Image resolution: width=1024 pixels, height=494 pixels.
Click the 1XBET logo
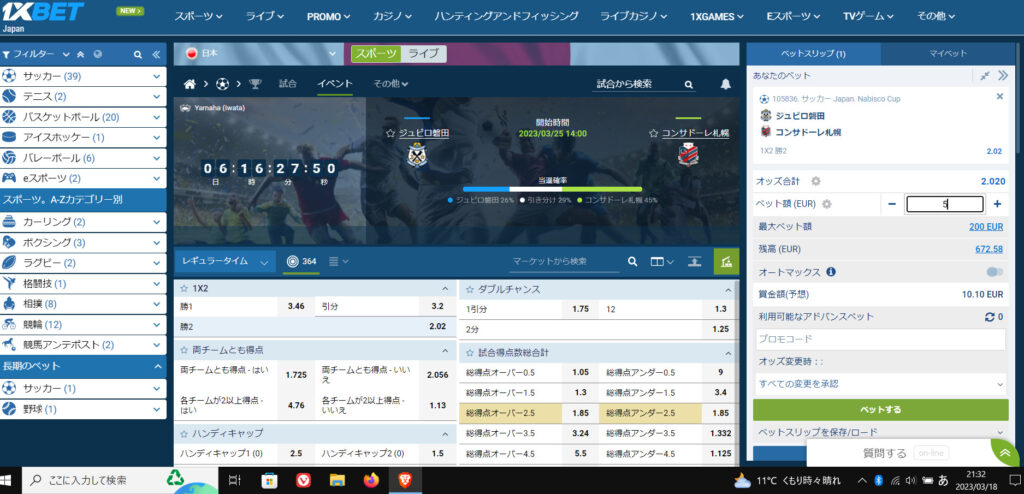[x=43, y=11]
